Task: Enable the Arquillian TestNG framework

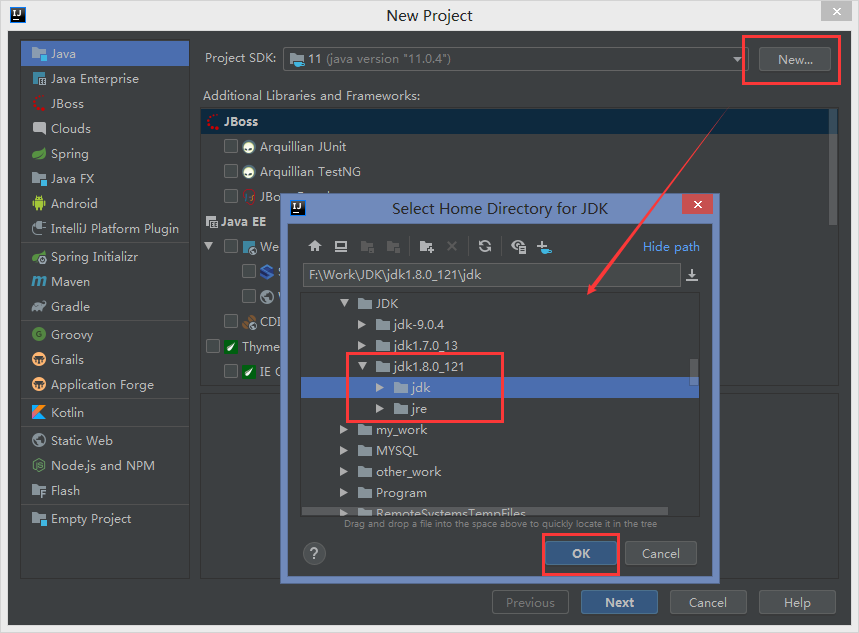Action: tap(231, 170)
